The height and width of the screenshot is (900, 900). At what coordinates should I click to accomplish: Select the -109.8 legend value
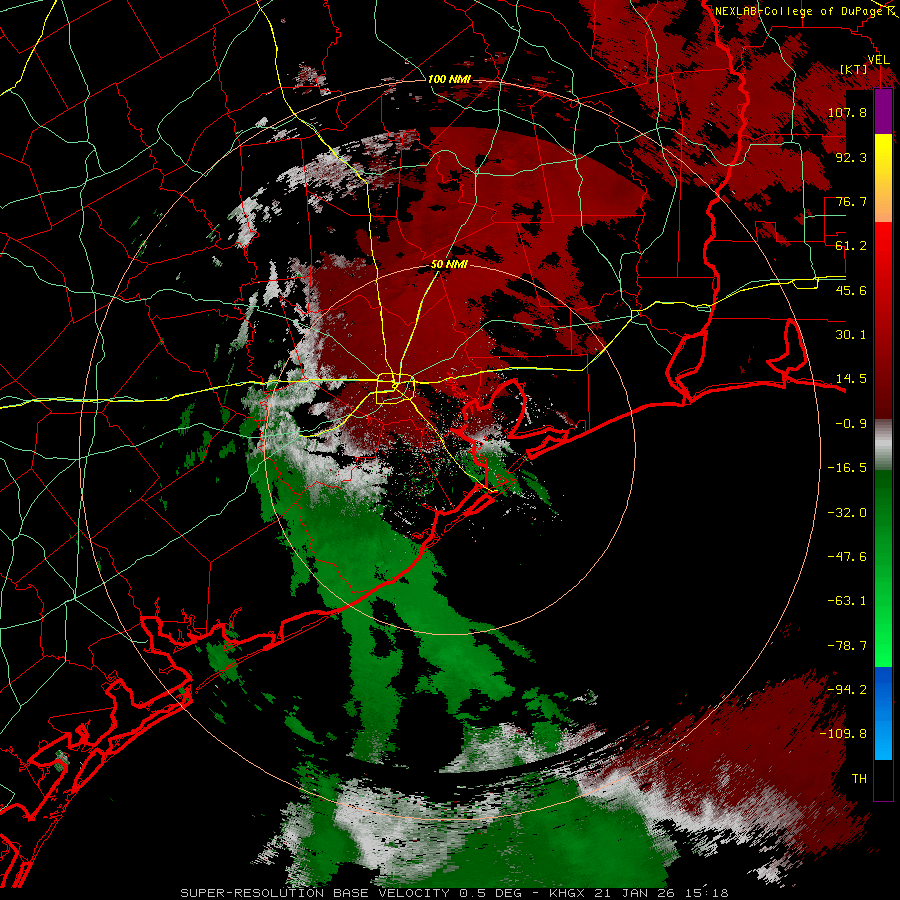pos(843,734)
